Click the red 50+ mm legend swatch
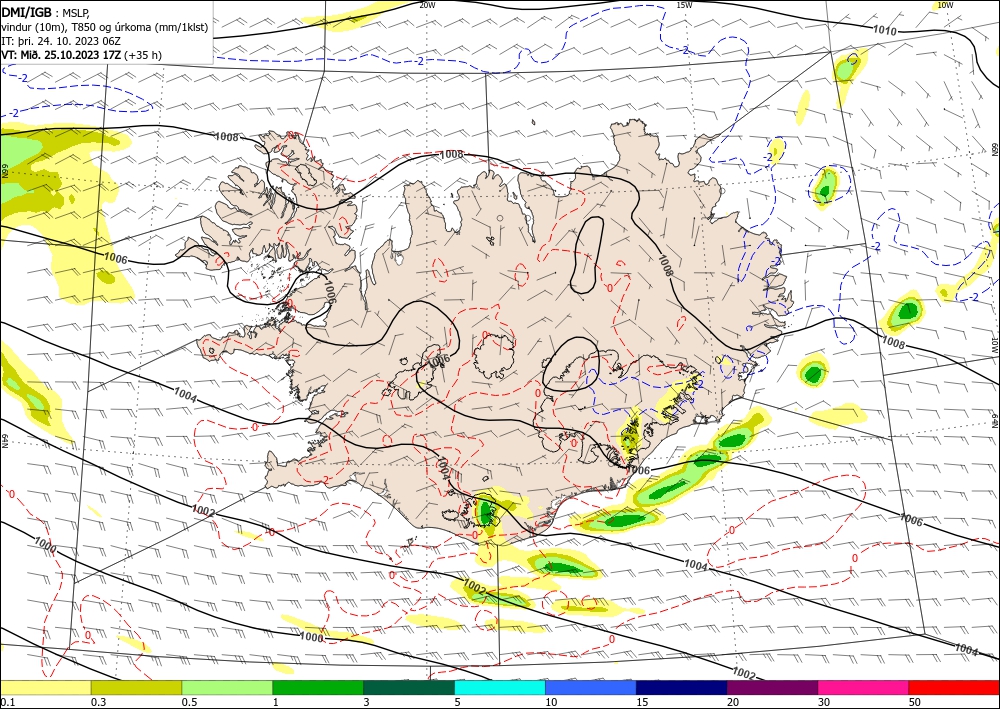 954,687
